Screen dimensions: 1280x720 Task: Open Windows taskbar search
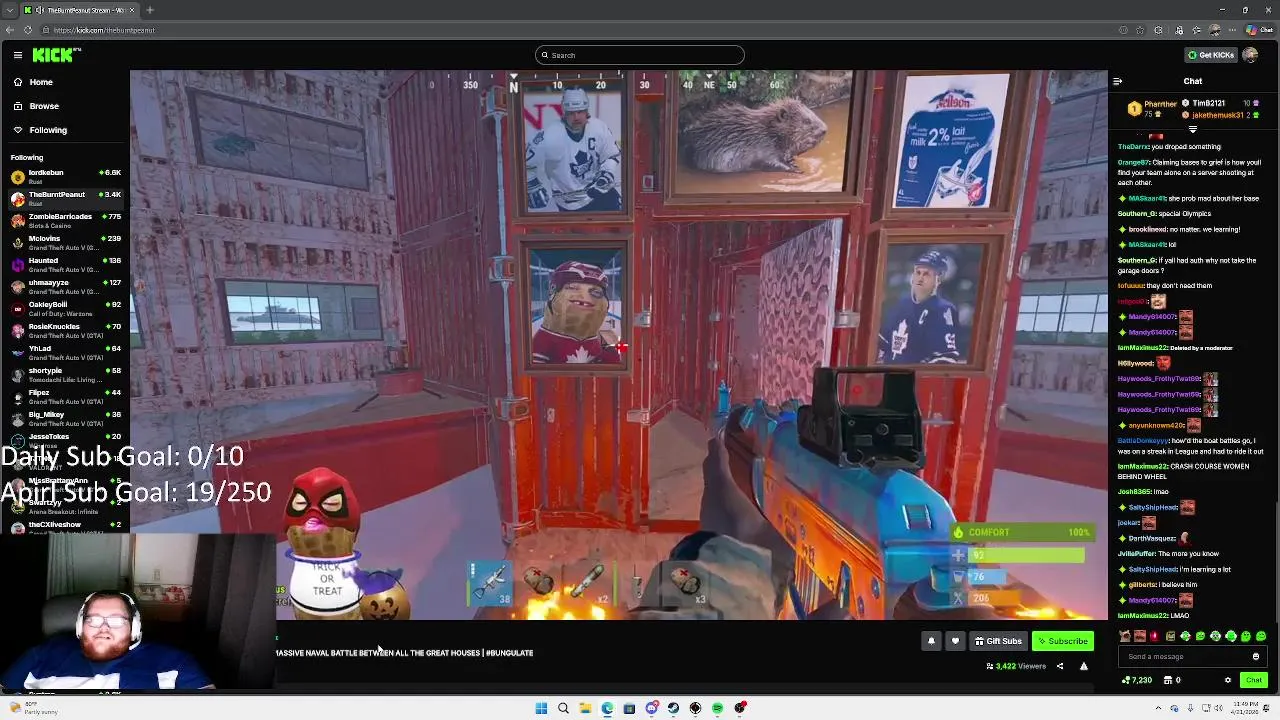click(563, 708)
